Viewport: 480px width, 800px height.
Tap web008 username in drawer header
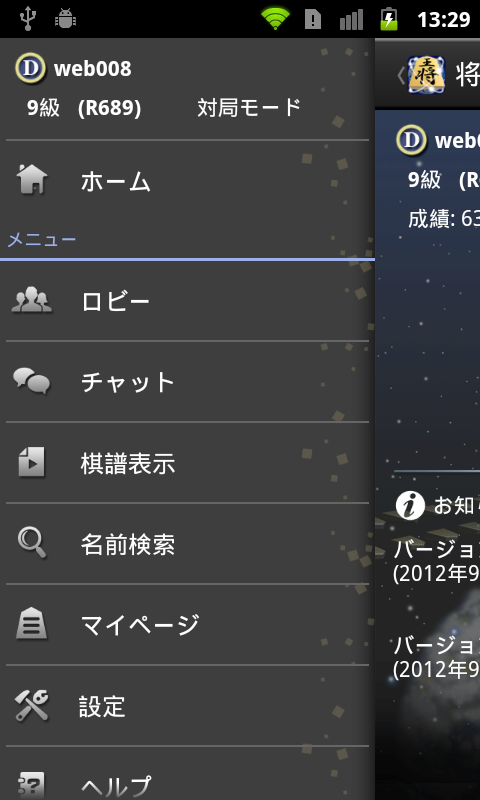click(x=92, y=69)
